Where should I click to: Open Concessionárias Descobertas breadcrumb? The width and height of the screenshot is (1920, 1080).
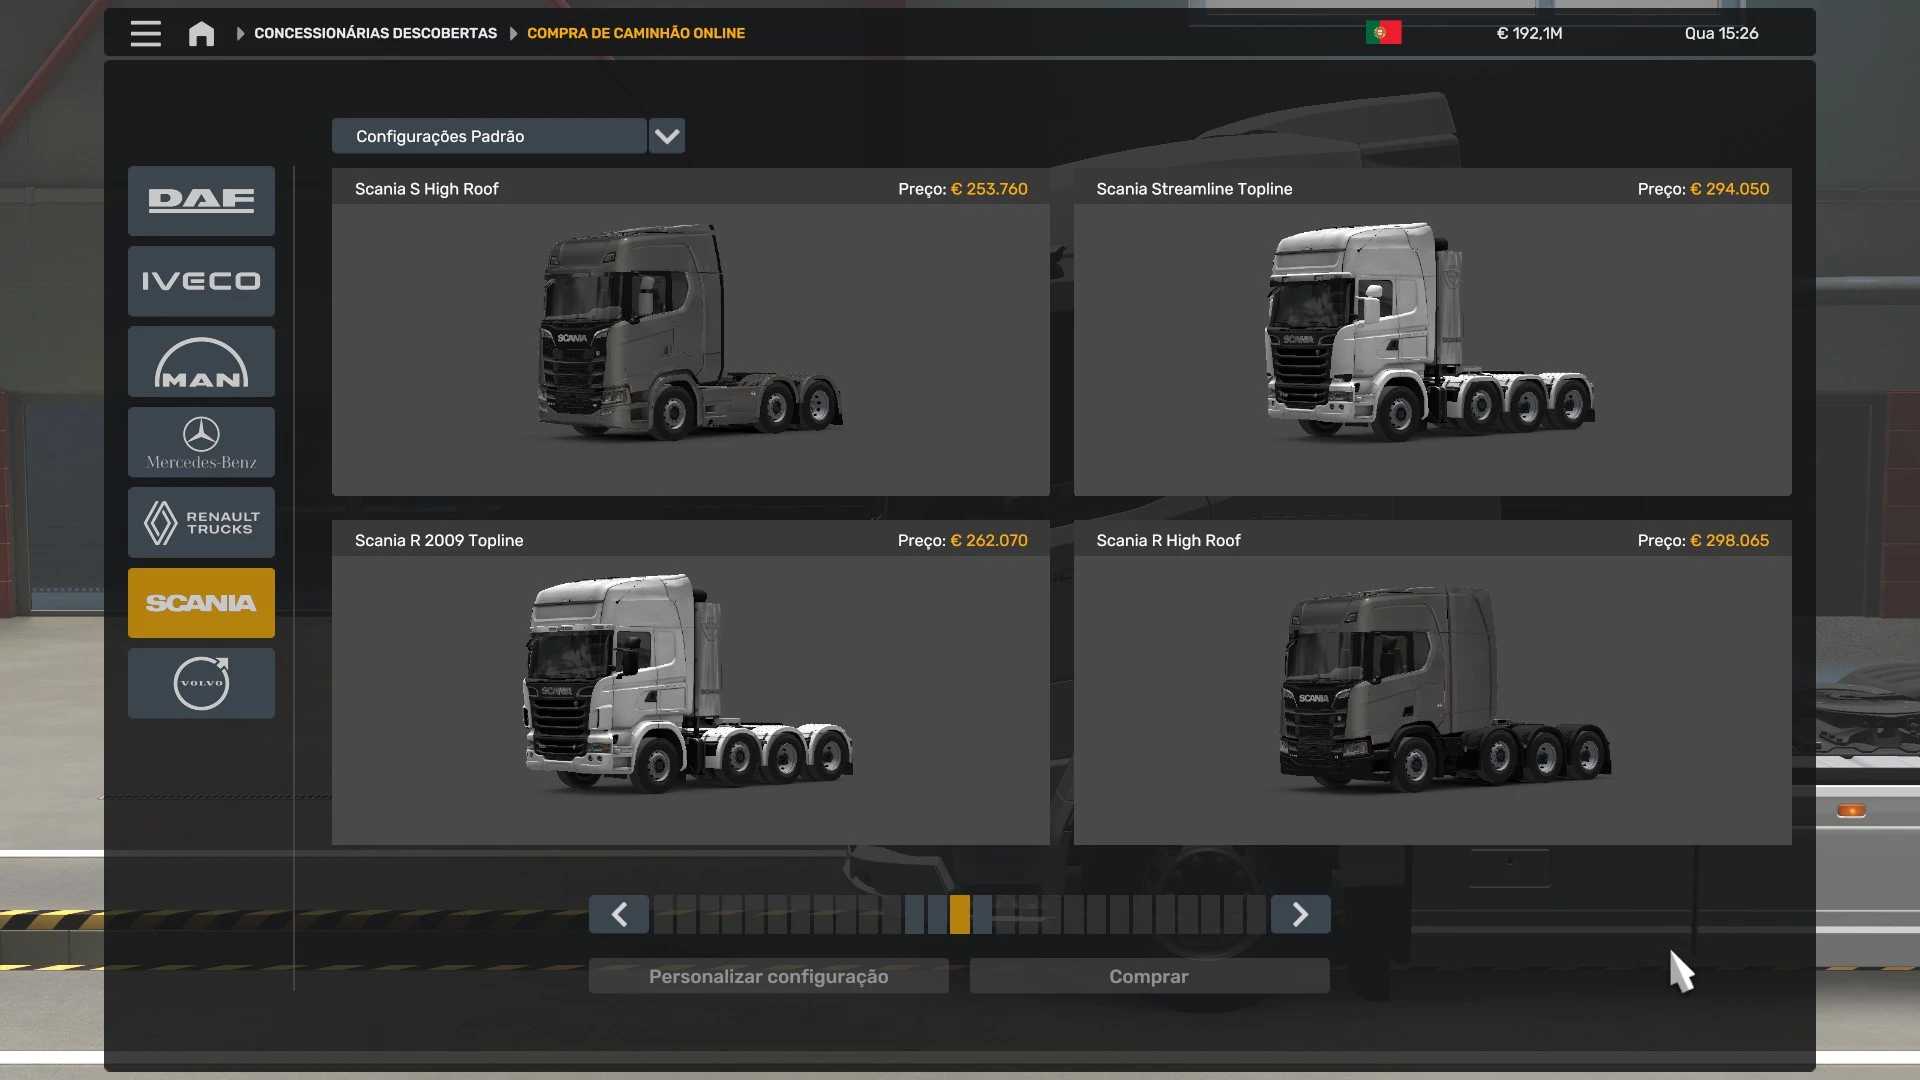point(375,33)
